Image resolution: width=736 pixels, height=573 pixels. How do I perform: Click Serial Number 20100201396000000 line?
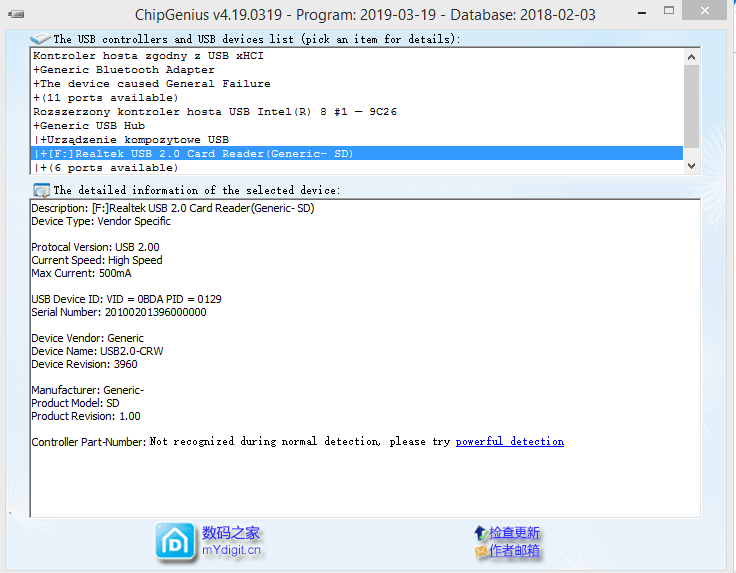click(x=119, y=312)
